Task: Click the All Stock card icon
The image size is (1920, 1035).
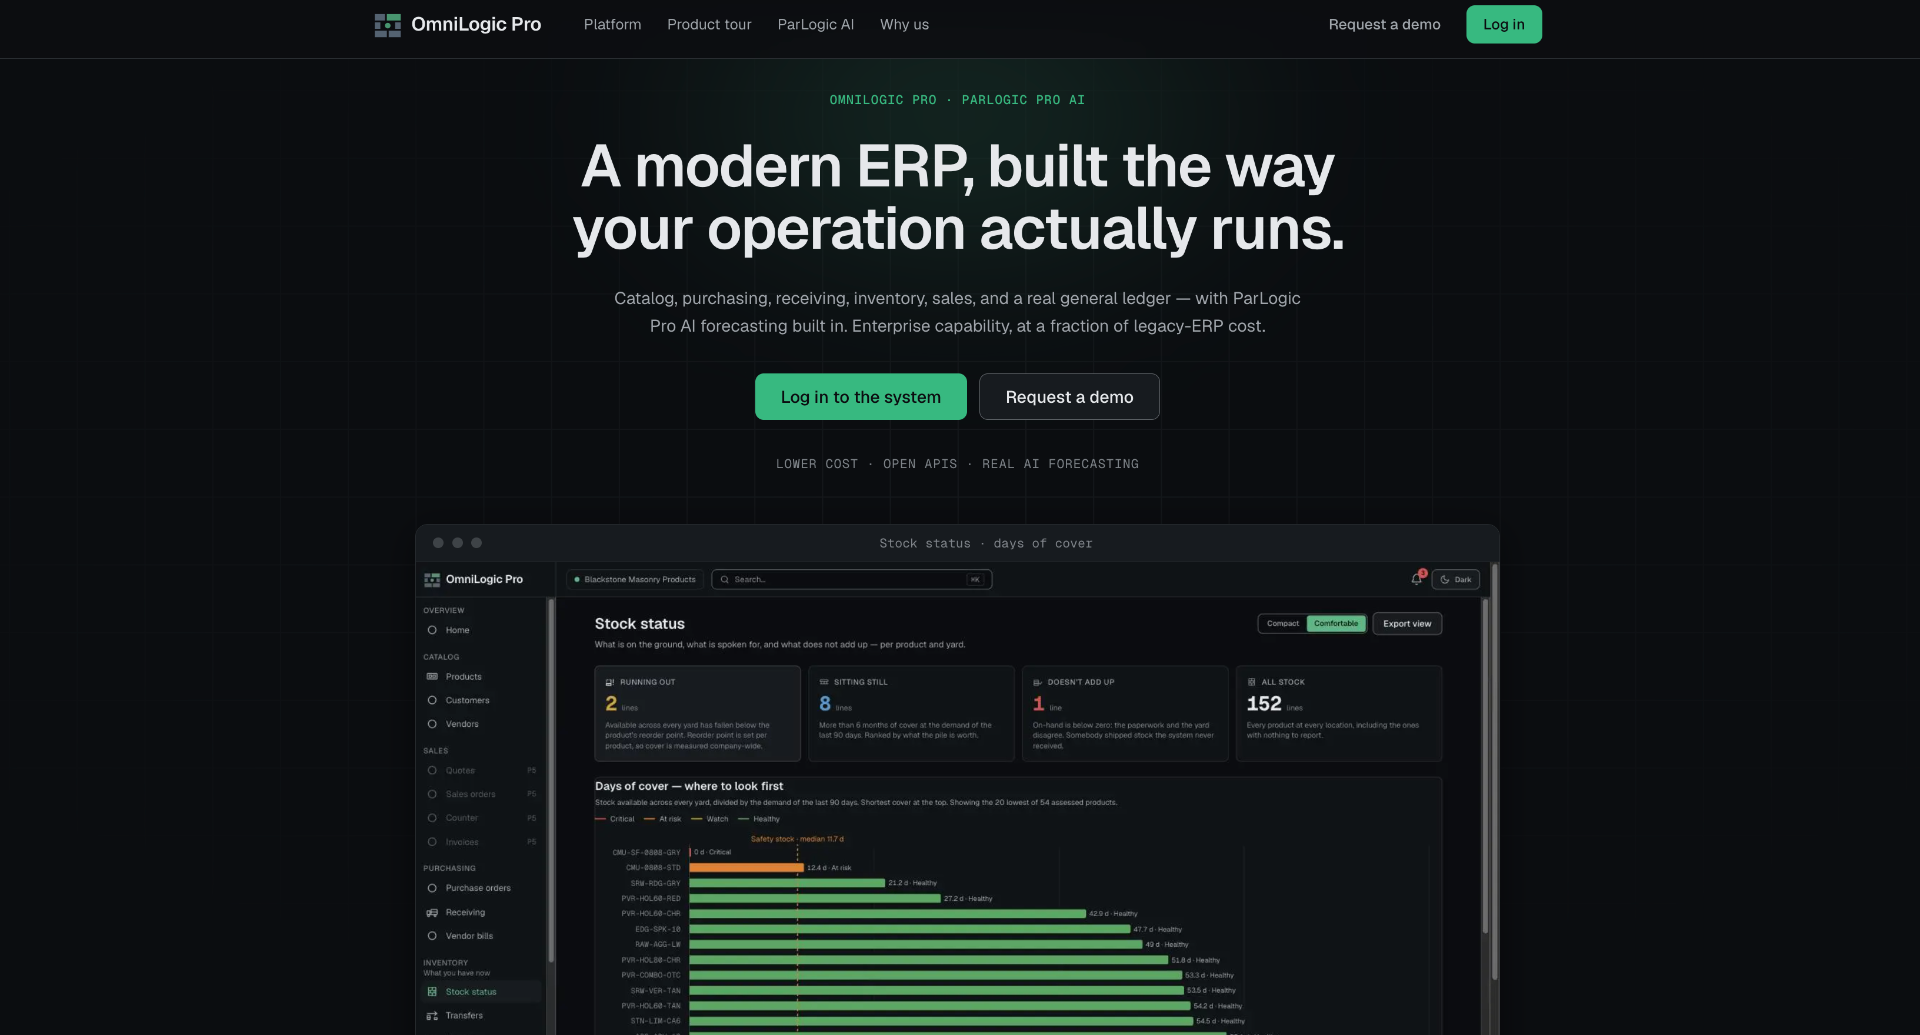Action: pyautogui.click(x=1252, y=682)
